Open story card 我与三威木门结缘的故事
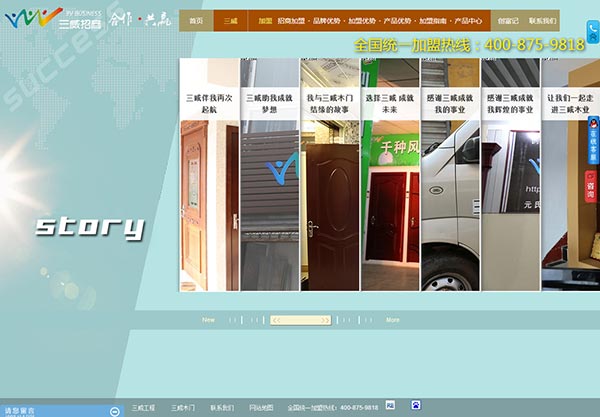This screenshot has height=417, width=600. 330,174
